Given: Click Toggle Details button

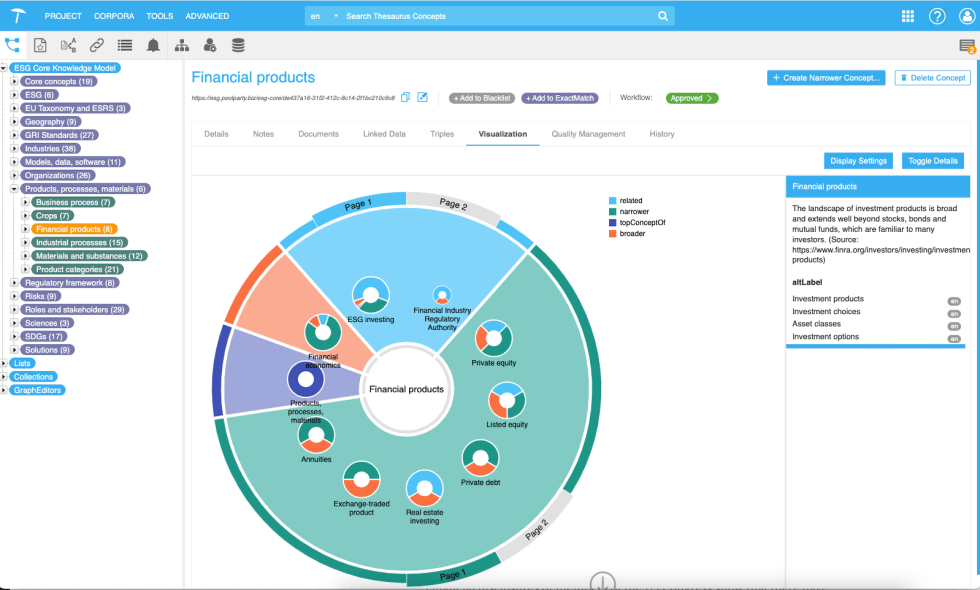Looking at the screenshot, I should click(x=932, y=160).
